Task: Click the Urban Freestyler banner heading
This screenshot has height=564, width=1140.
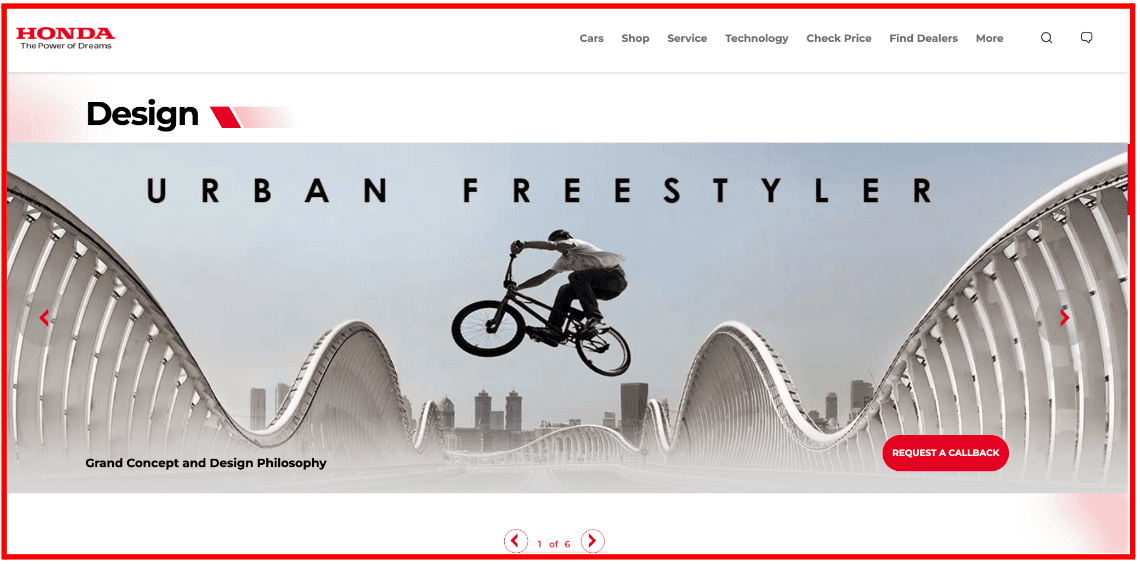Action: (x=539, y=190)
